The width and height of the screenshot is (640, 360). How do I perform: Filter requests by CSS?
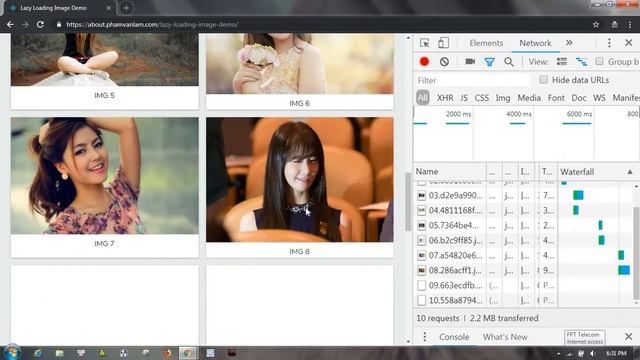pos(482,98)
